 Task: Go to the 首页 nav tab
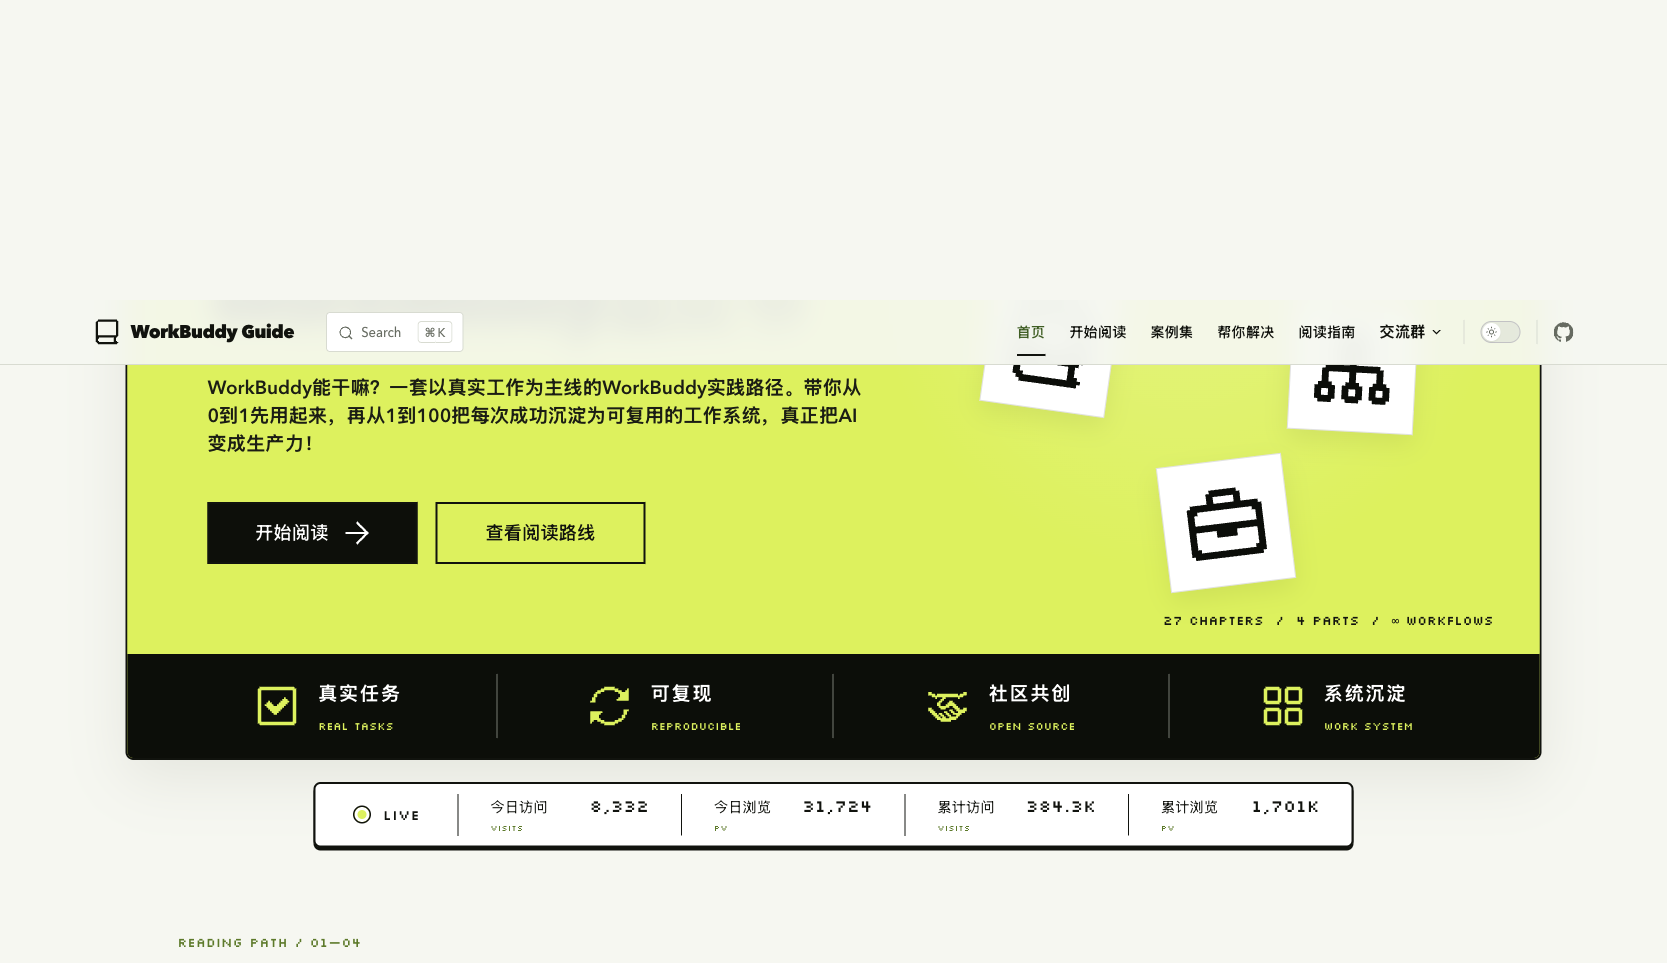[x=1031, y=332]
